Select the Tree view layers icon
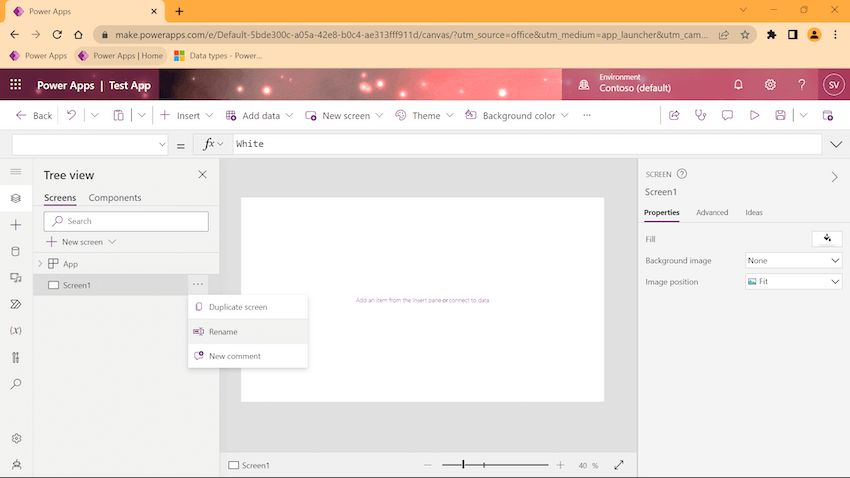 (16, 198)
